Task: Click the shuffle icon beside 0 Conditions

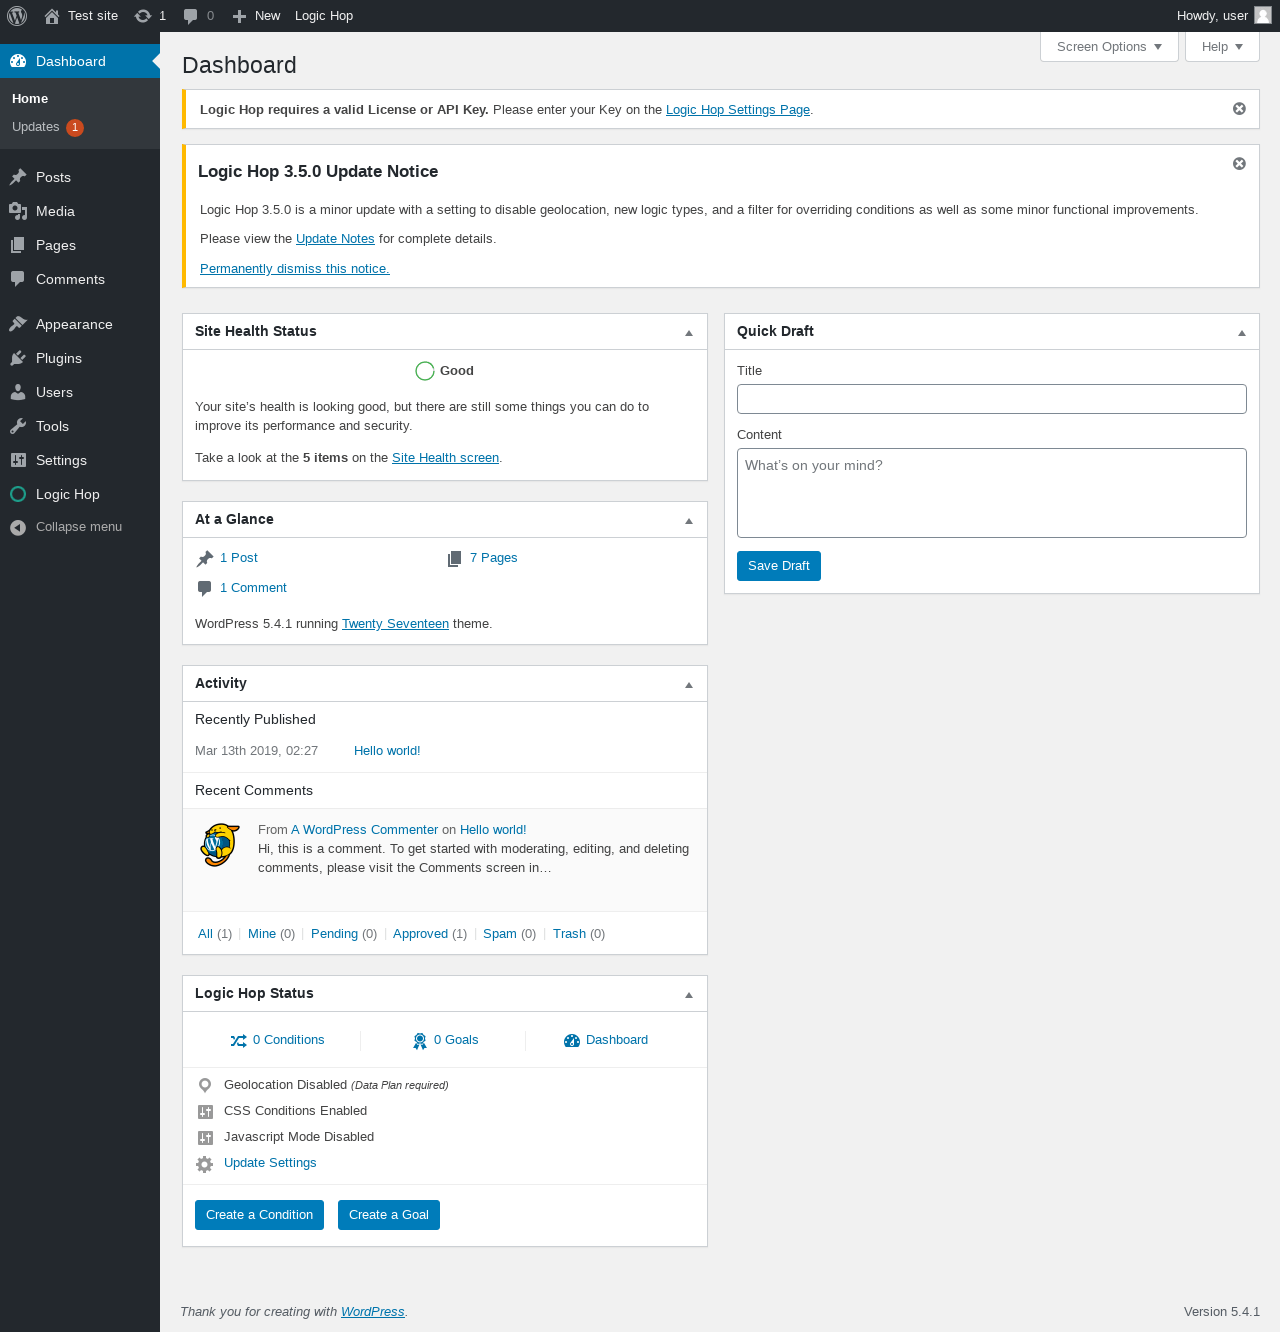Action: (238, 1041)
